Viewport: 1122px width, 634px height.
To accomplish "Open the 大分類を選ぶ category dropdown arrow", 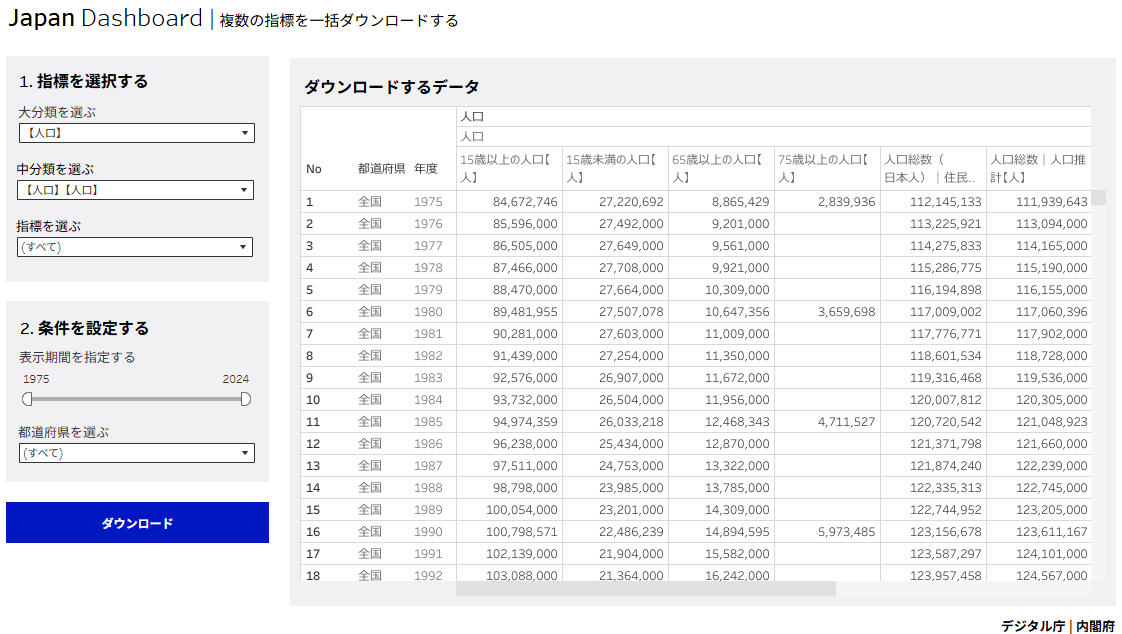I will 246,132.
